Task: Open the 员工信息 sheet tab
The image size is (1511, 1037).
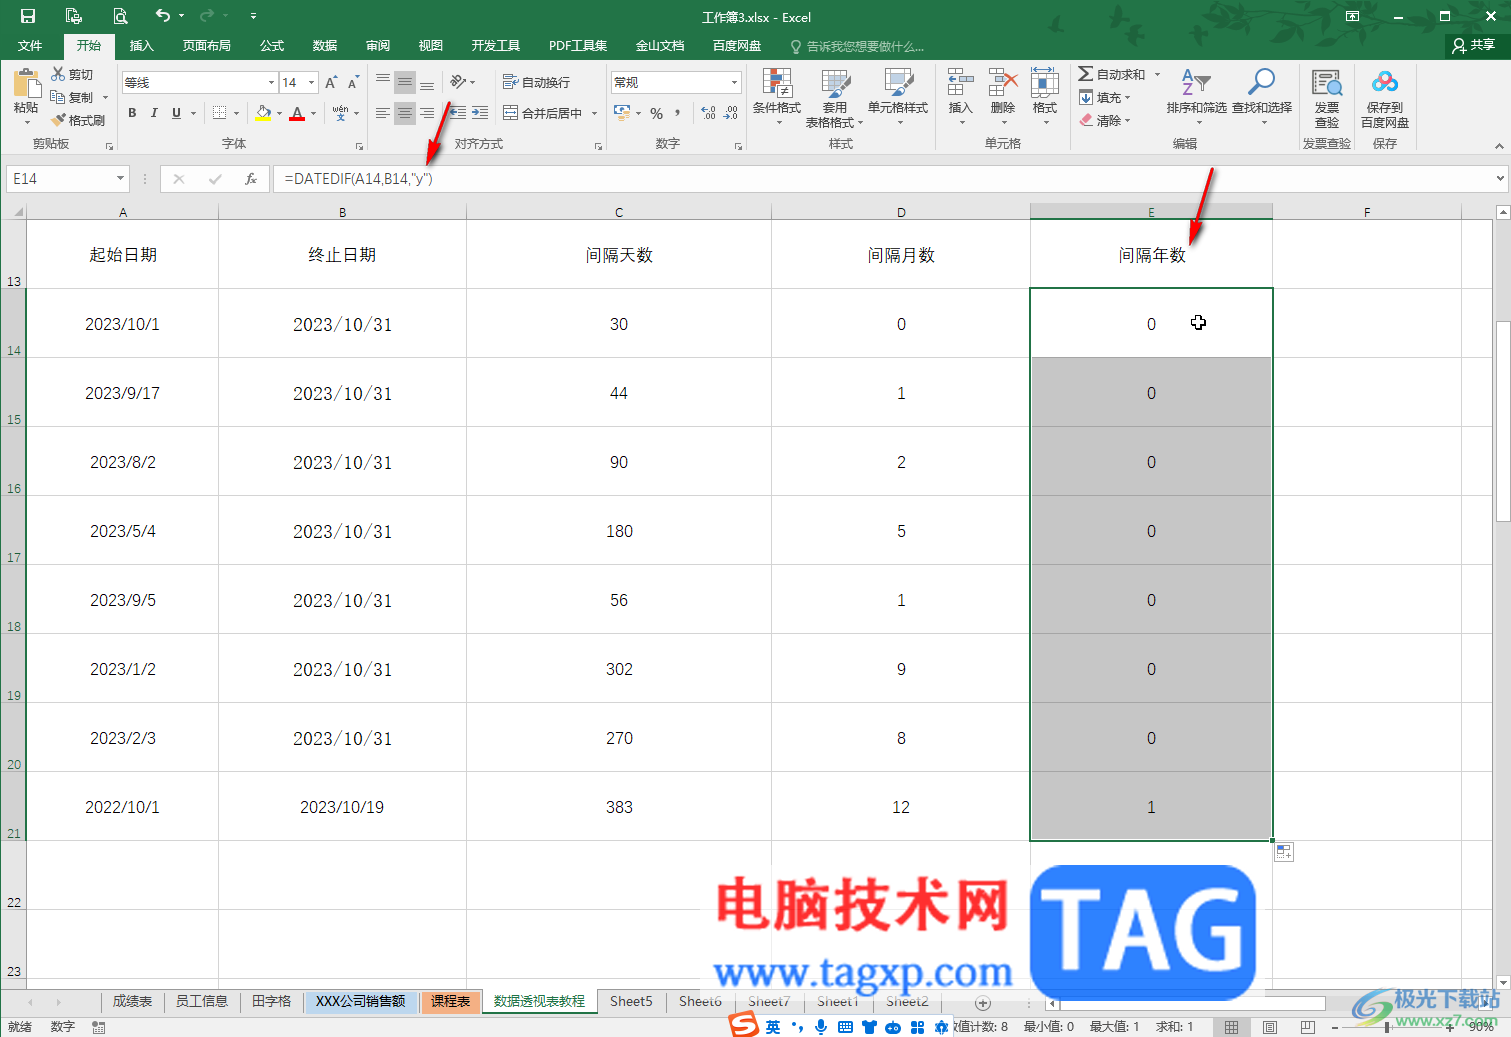Action: 202,1002
